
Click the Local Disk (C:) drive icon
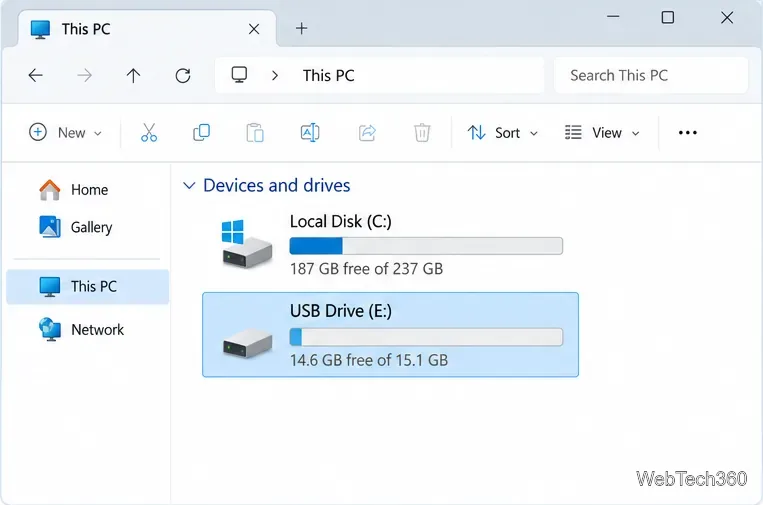pyautogui.click(x=246, y=243)
